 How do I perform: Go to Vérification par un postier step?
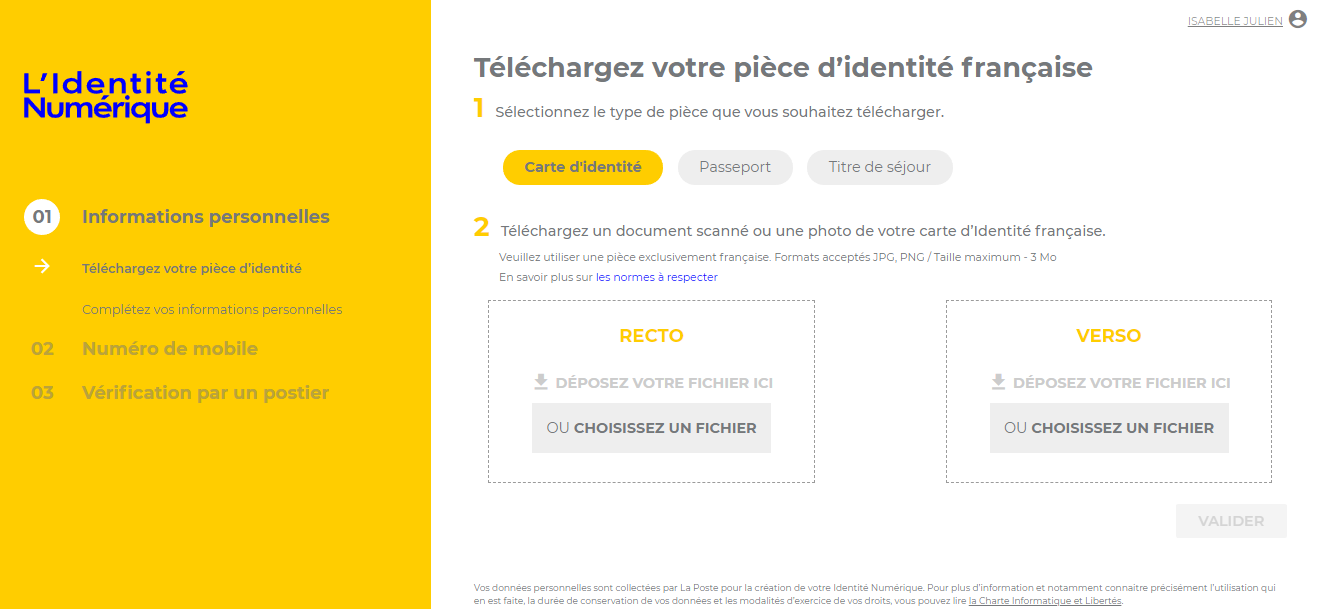point(205,393)
